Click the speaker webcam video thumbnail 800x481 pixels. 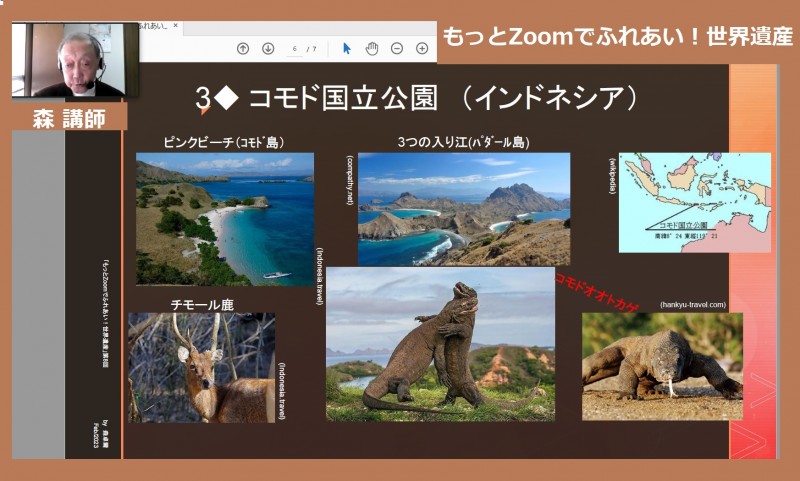coord(76,60)
